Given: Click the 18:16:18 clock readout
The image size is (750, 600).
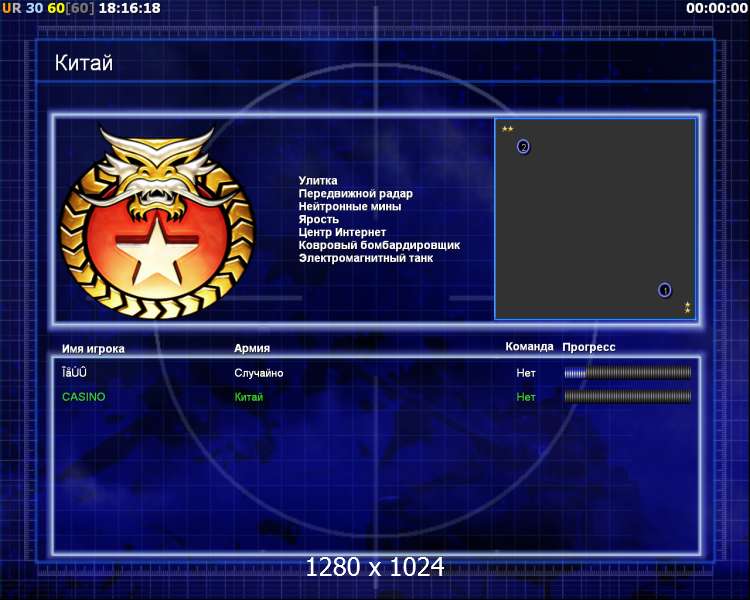Looking at the screenshot, I should click(x=130, y=8).
